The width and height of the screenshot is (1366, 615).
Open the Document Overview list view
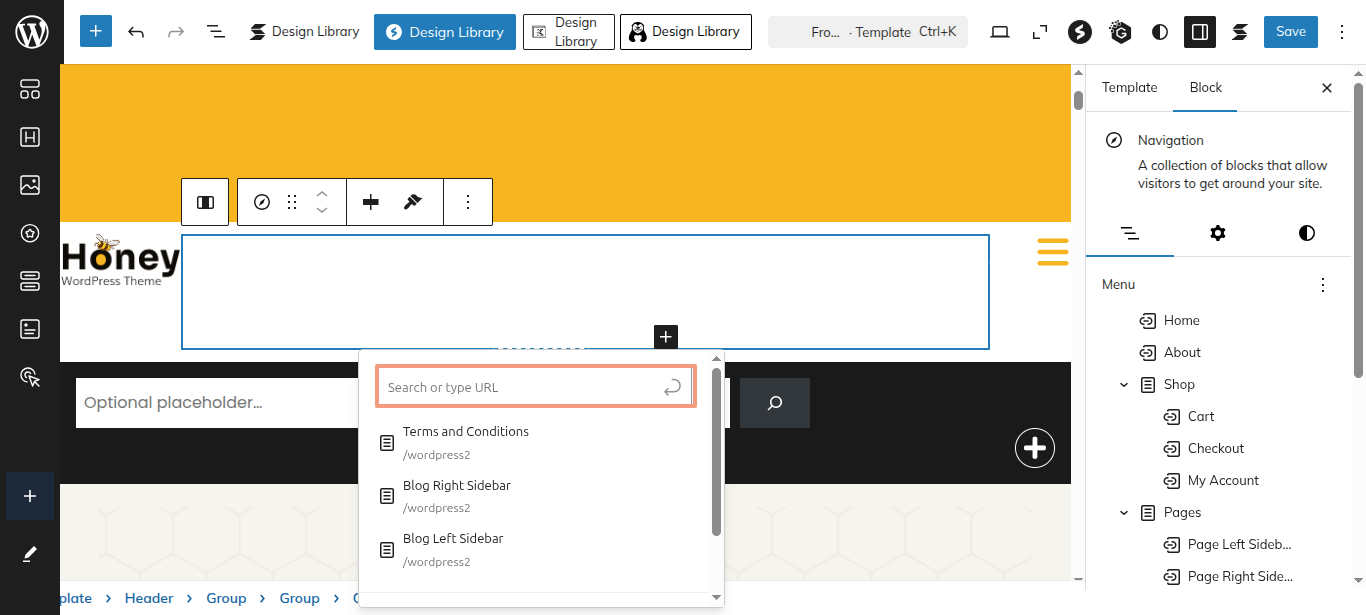point(215,32)
